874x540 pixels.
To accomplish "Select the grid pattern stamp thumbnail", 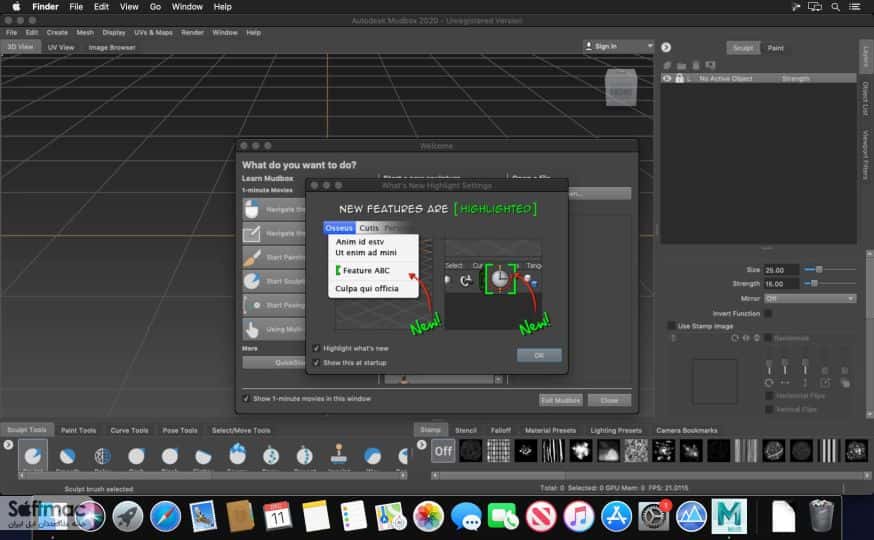I will click(498, 451).
